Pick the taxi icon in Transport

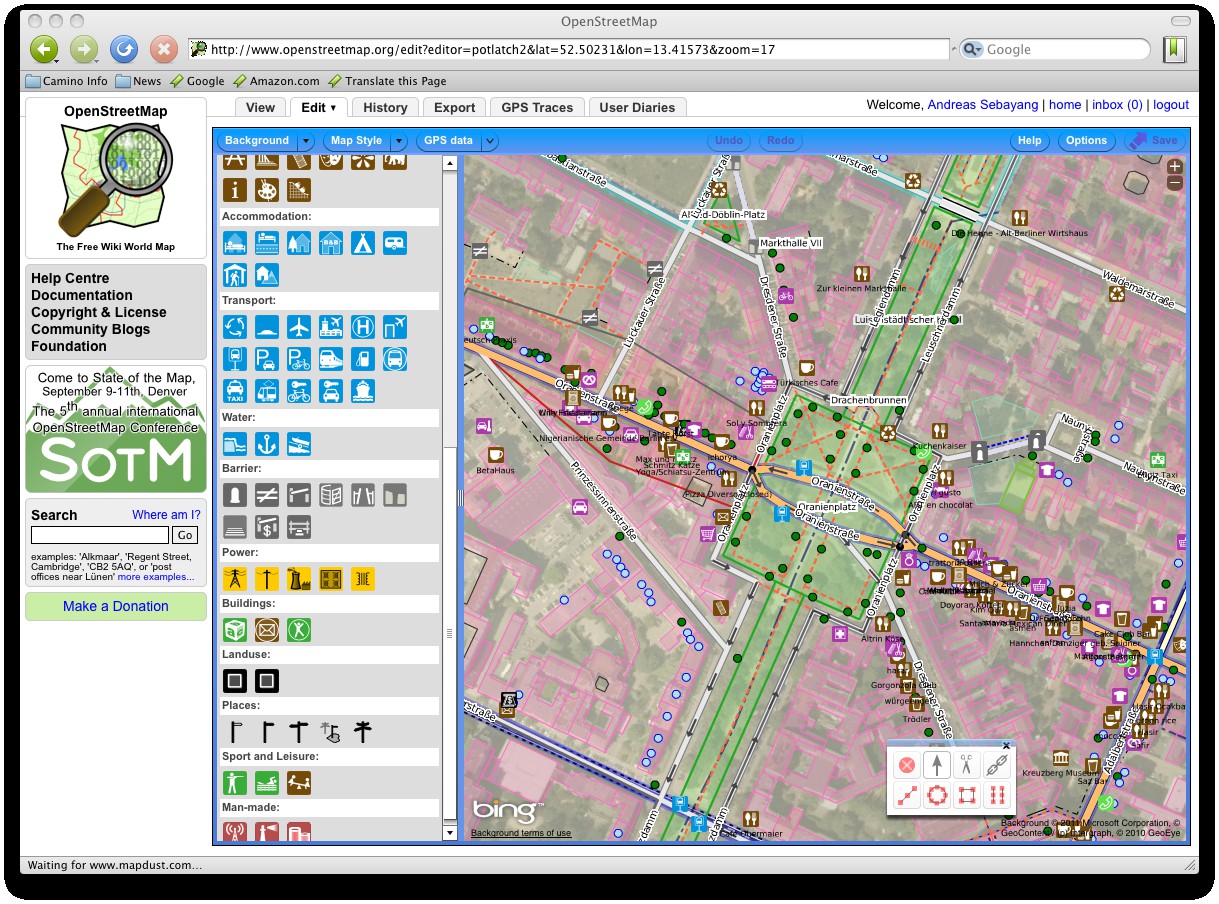[x=235, y=390]
